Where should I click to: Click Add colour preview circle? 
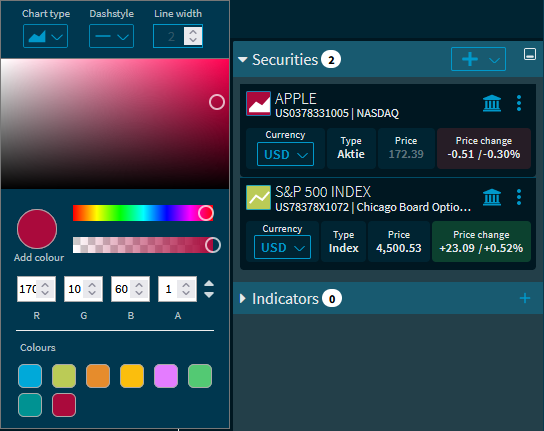(x=37, y=229)
